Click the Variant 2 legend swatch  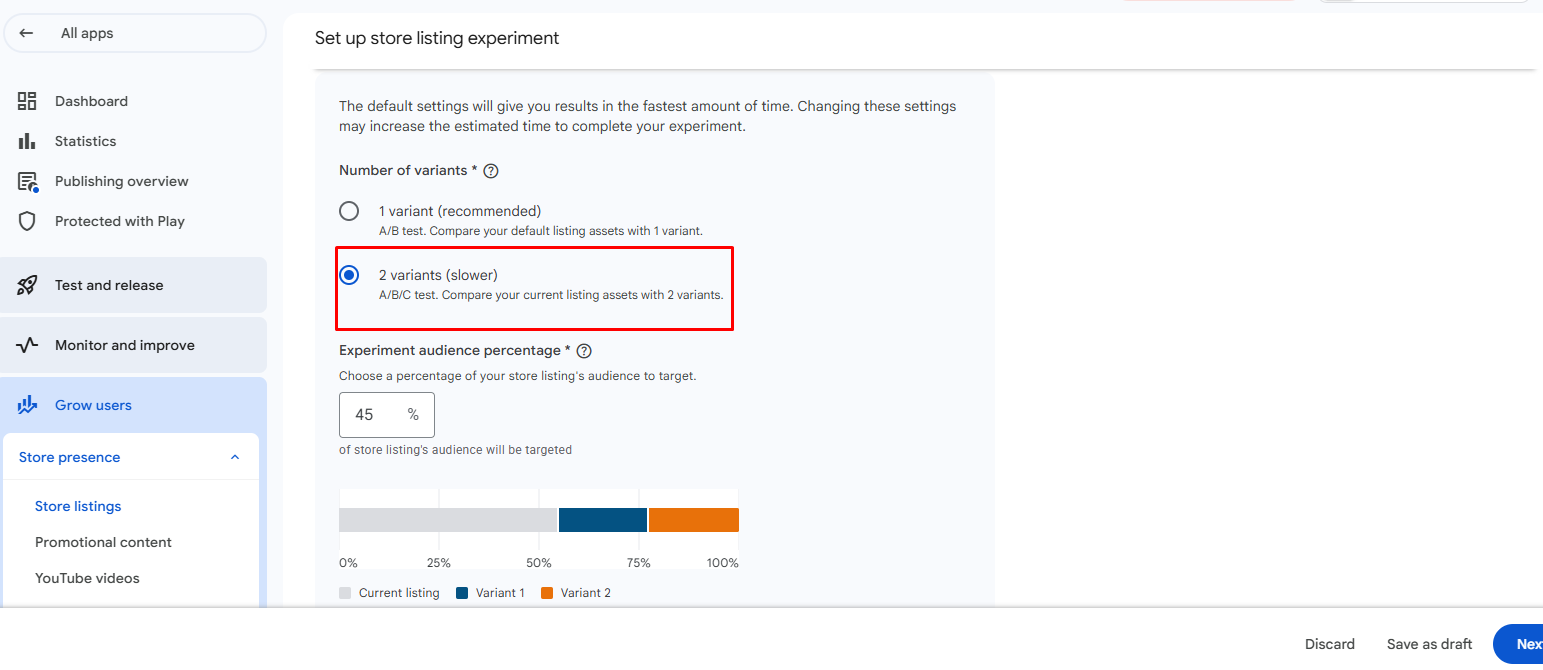[547, 593]
